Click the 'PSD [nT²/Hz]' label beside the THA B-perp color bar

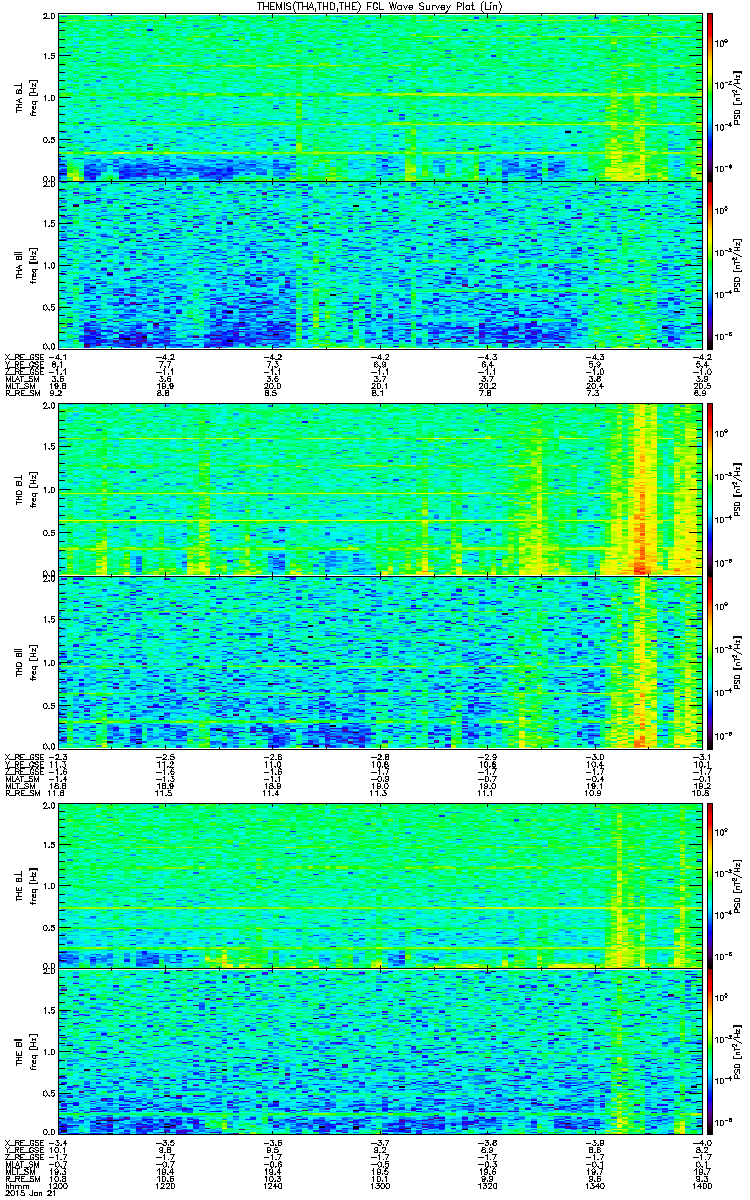(740, 97)
